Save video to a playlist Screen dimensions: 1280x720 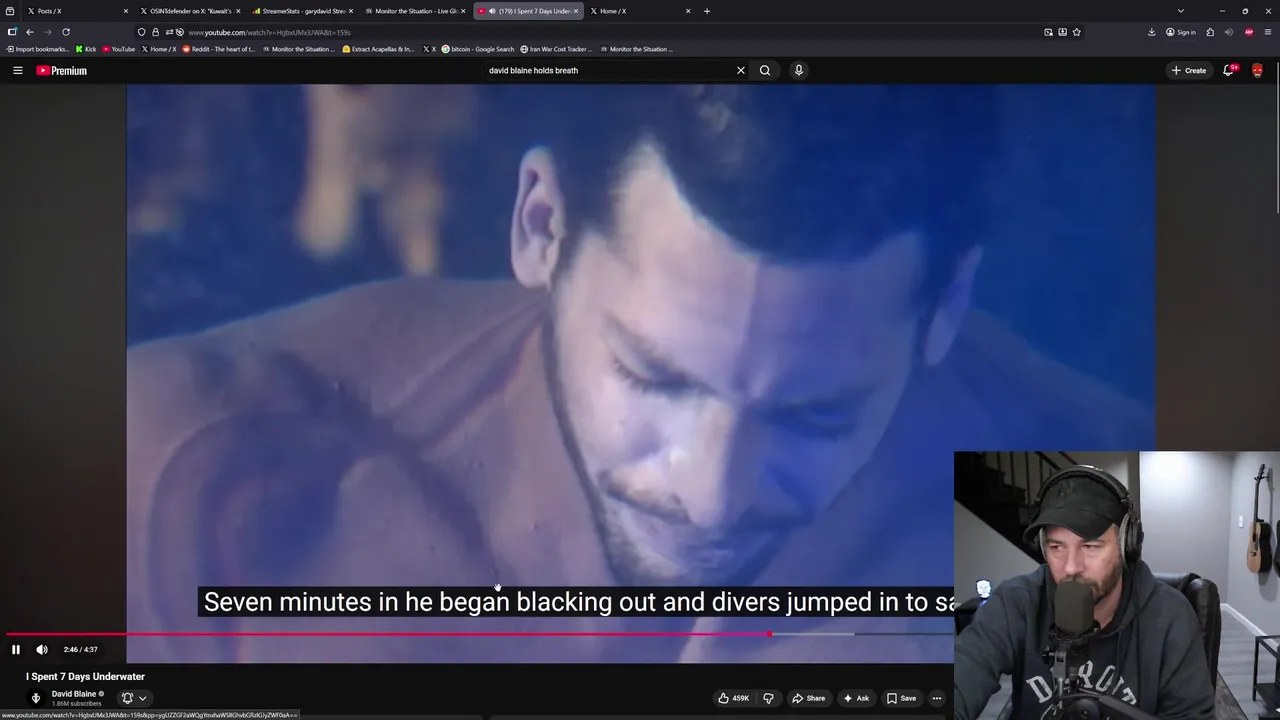tap(901, 698)
